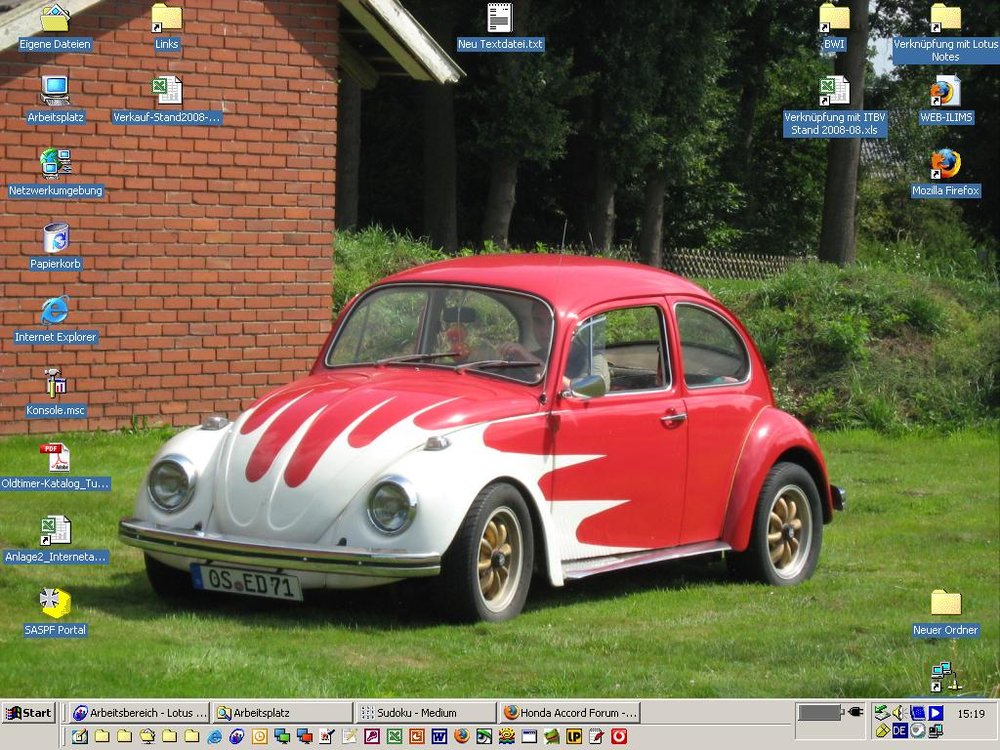Open the Netzwerkumgebung desktop icon

56,163
